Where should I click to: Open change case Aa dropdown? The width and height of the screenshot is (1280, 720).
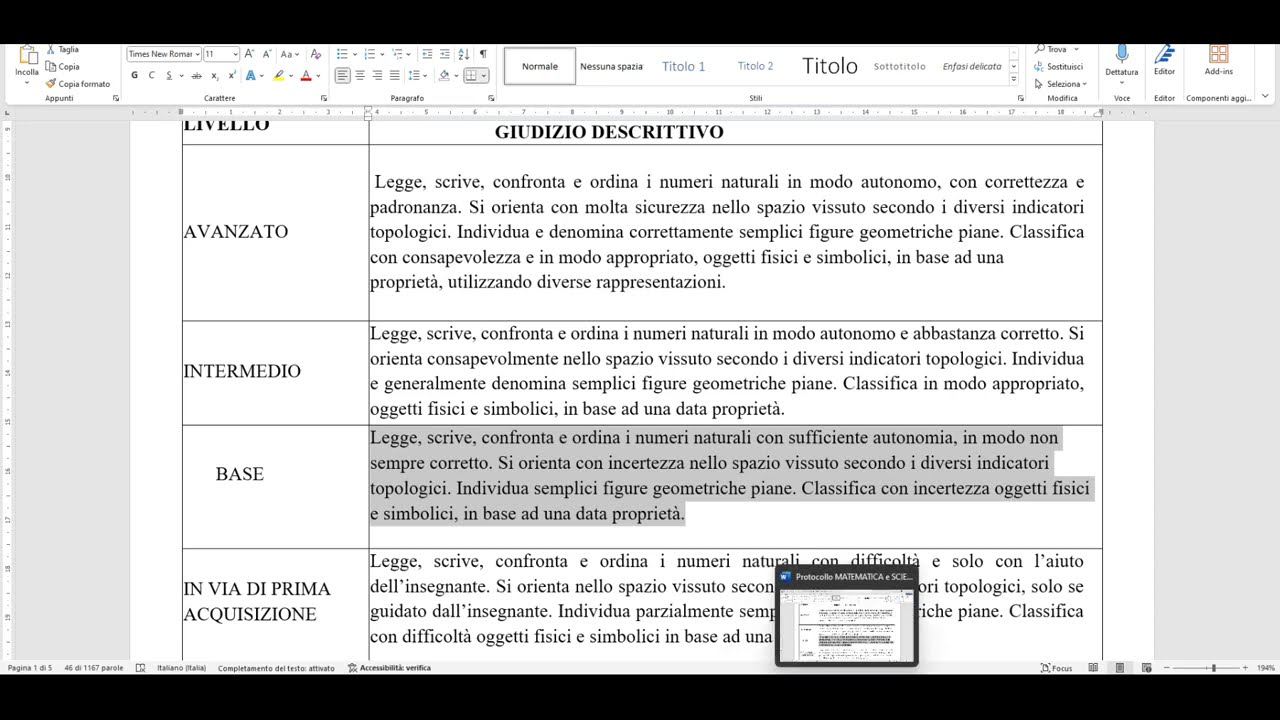click(290, 54)
